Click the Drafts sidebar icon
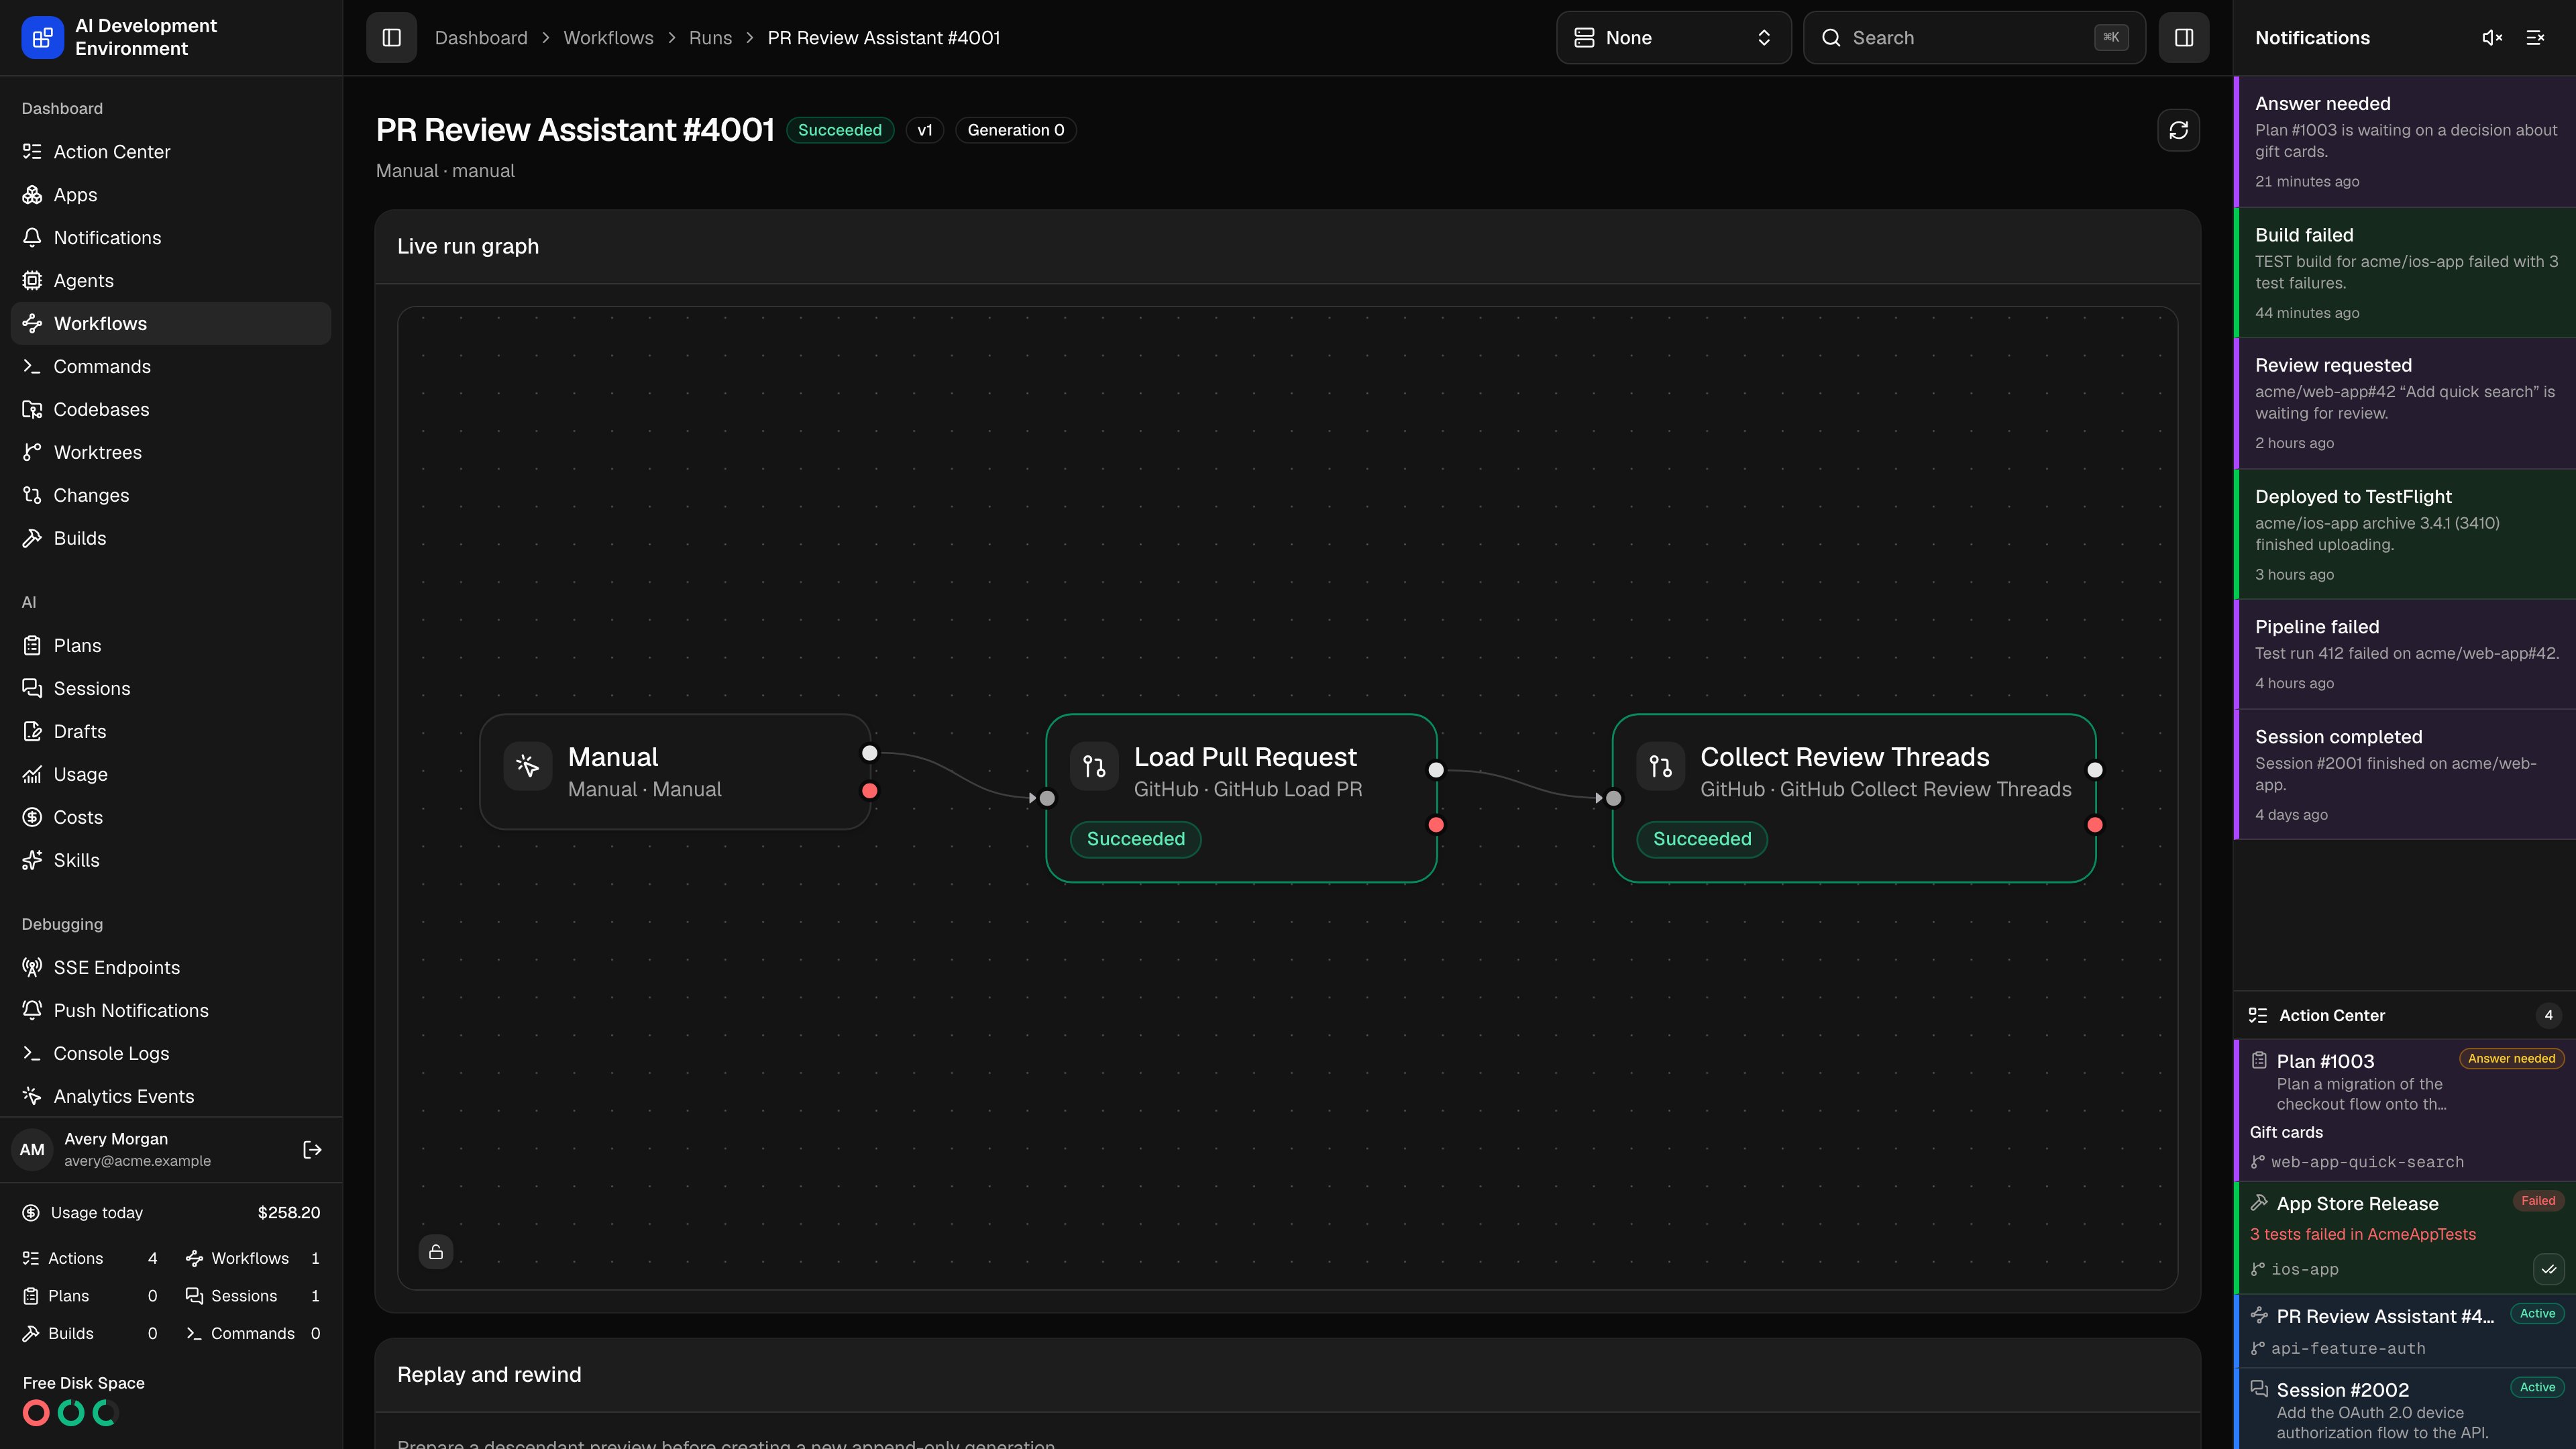2576x1449 pixels. point(32,732)
